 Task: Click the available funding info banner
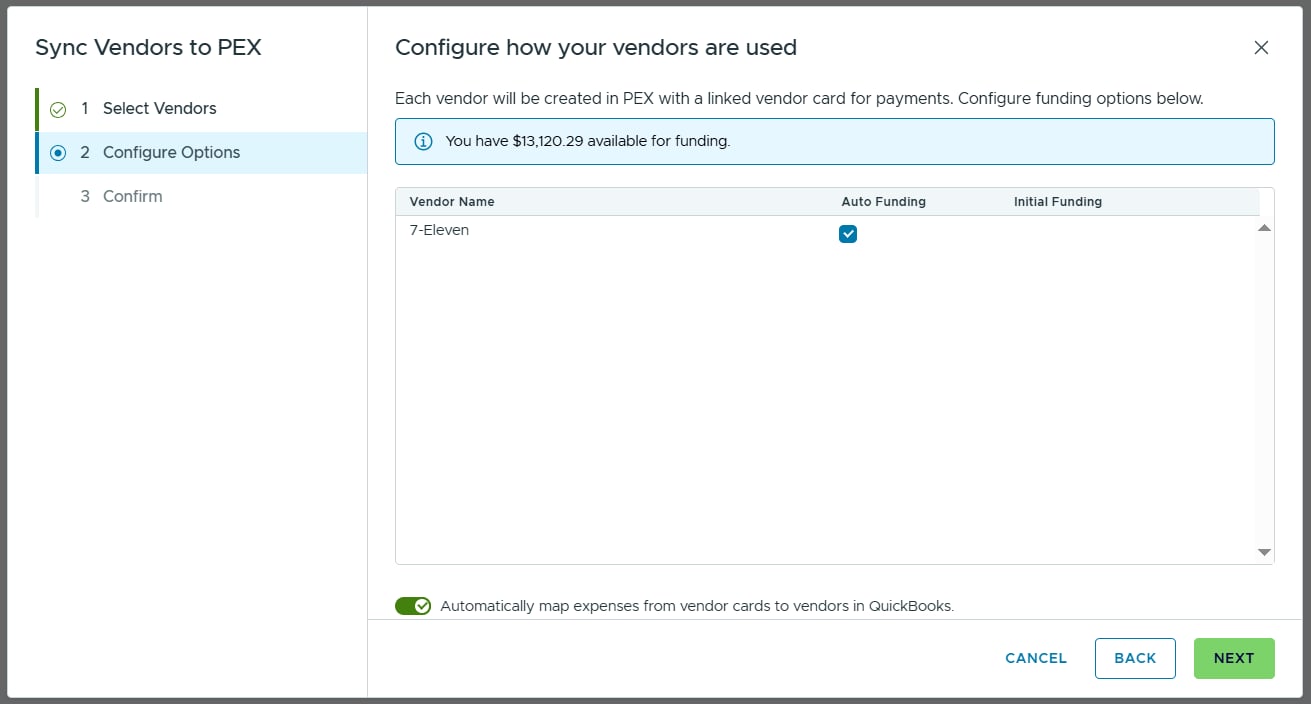pos(835,141)
